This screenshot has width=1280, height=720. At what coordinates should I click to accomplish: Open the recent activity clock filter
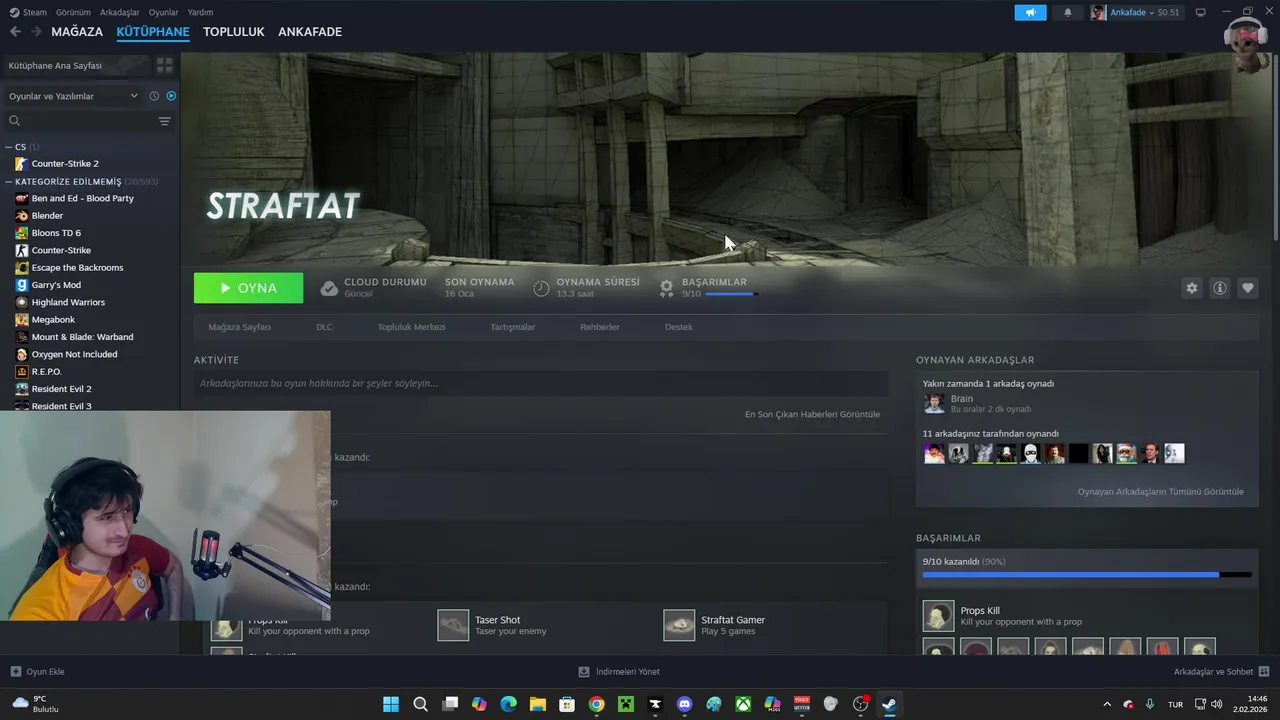(154, 96)
